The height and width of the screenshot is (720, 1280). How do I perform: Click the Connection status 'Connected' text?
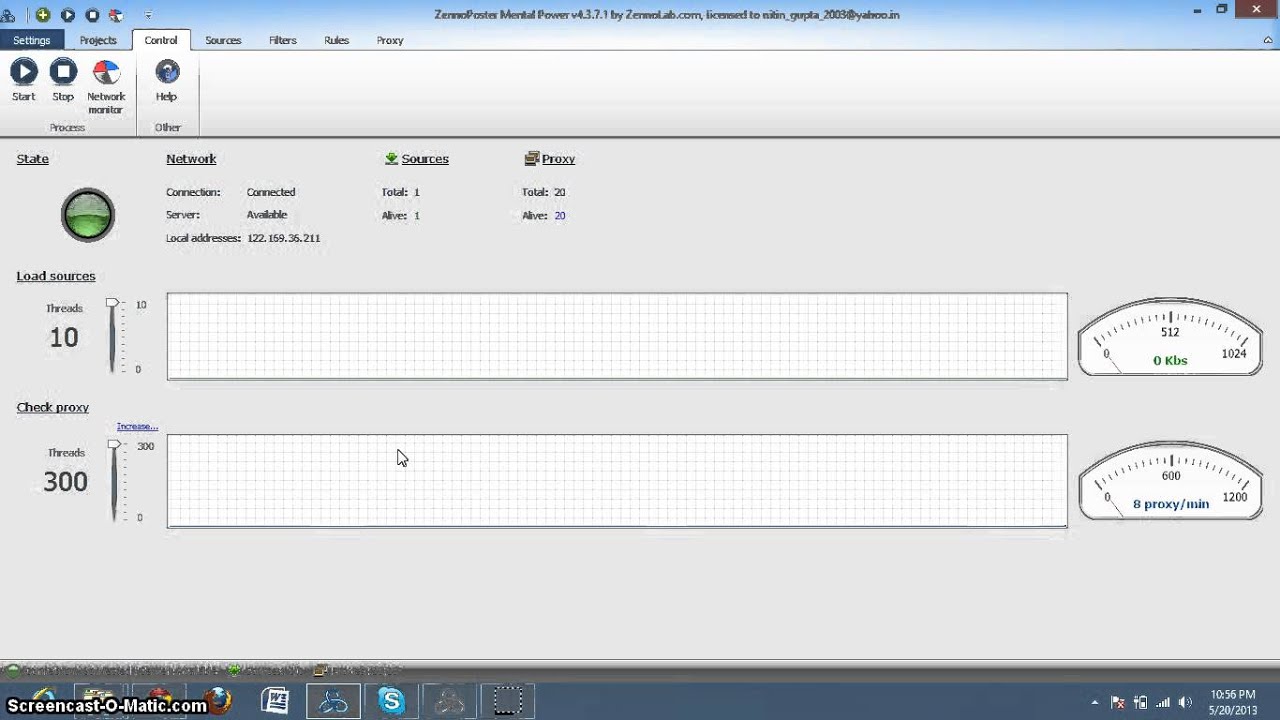pyautogui.click(x=271, y=192)
